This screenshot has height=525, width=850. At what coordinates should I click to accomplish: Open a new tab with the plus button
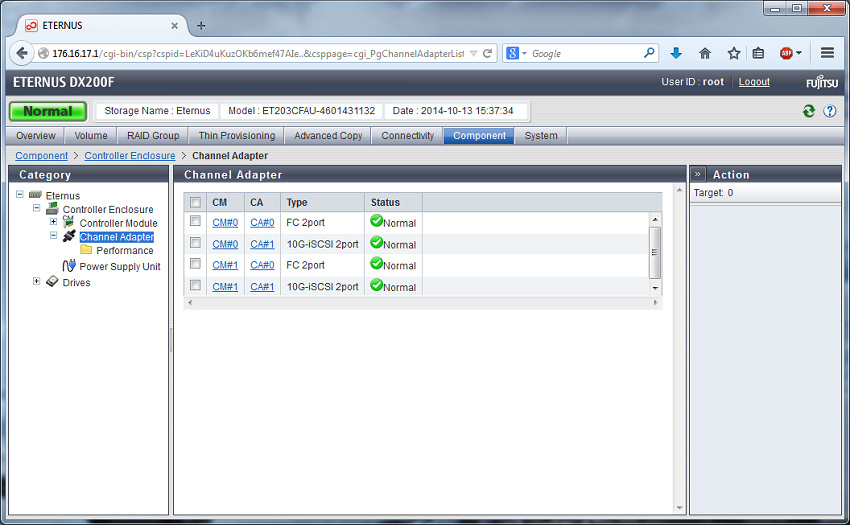coord(201,25)
